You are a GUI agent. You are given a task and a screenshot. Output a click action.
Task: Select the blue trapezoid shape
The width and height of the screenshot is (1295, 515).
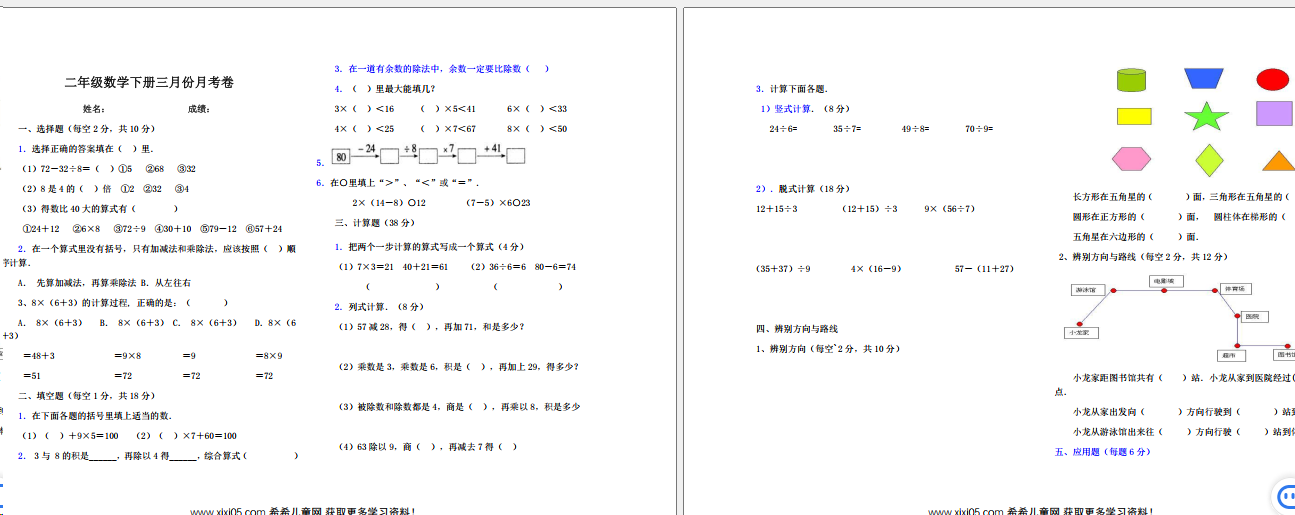[x=1204, y=79]
